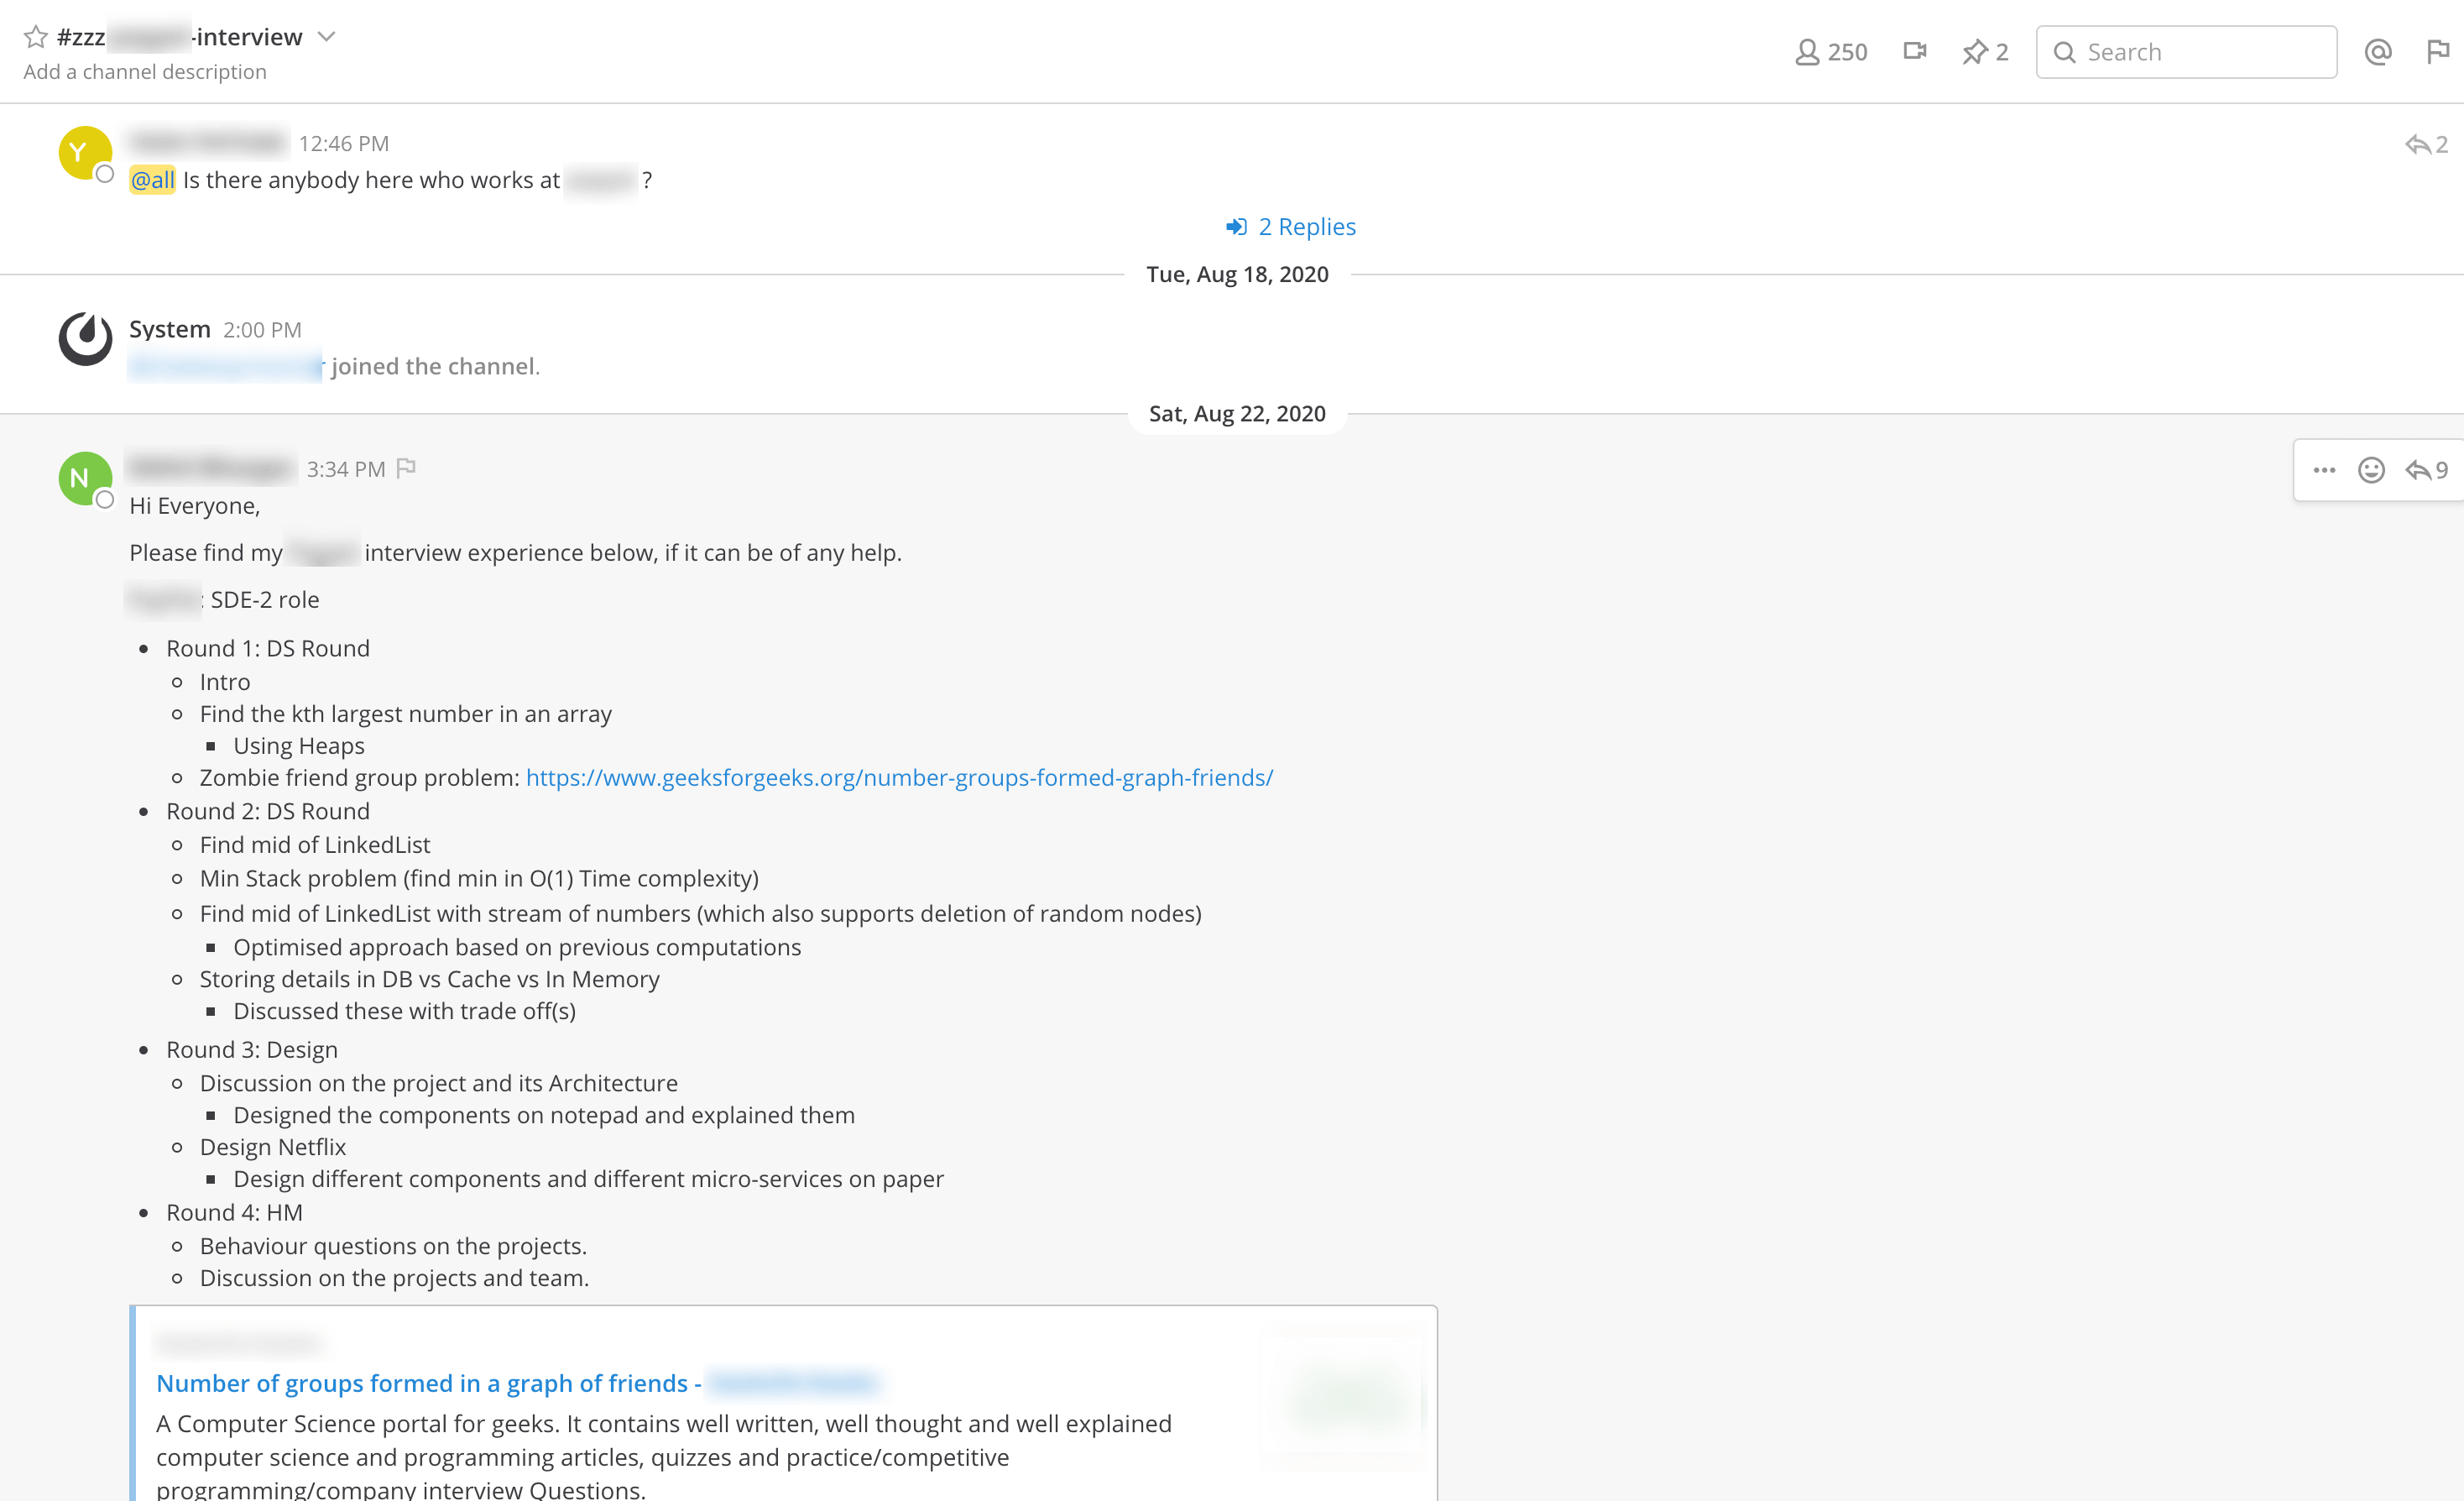The width and height of the screenshot is (2464, 1501).
Task: Open the geeksforgeeks zombie friend group link
Action: (x=898, y=777)
